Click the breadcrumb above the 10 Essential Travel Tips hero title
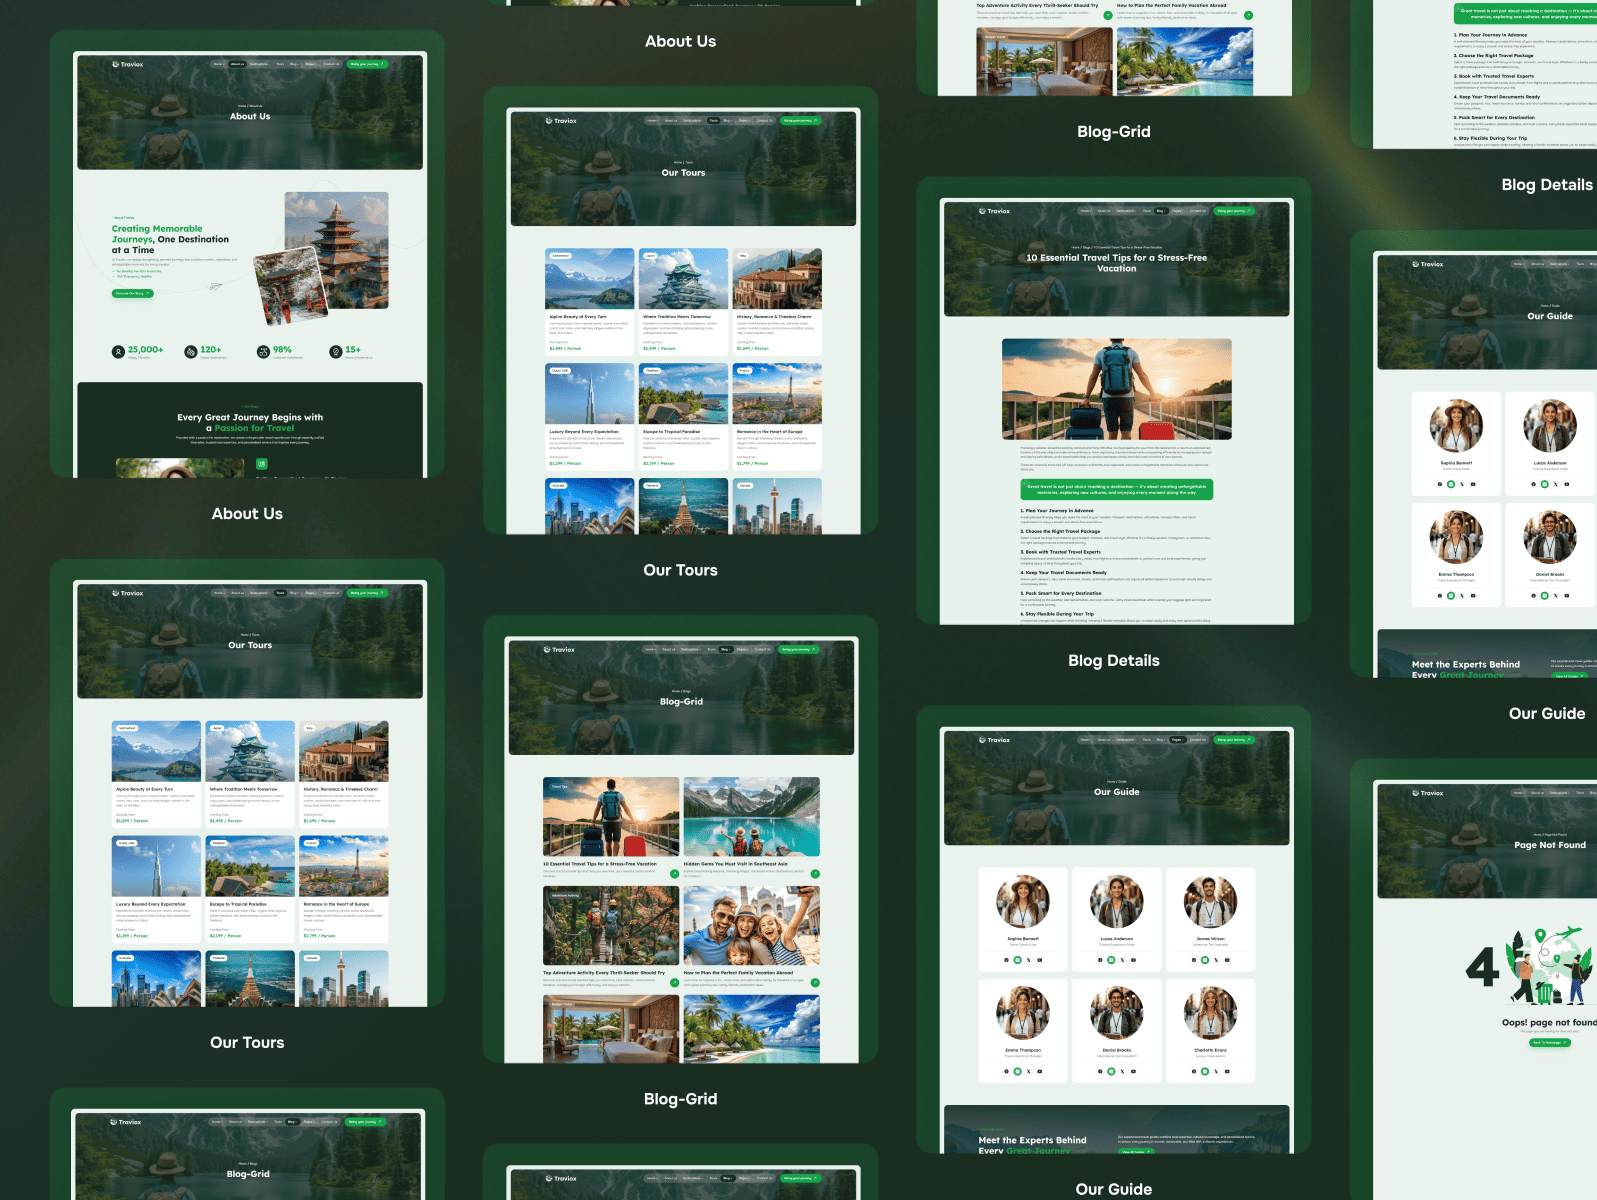1597x1200 pixels. click(x=1117, y=247)
